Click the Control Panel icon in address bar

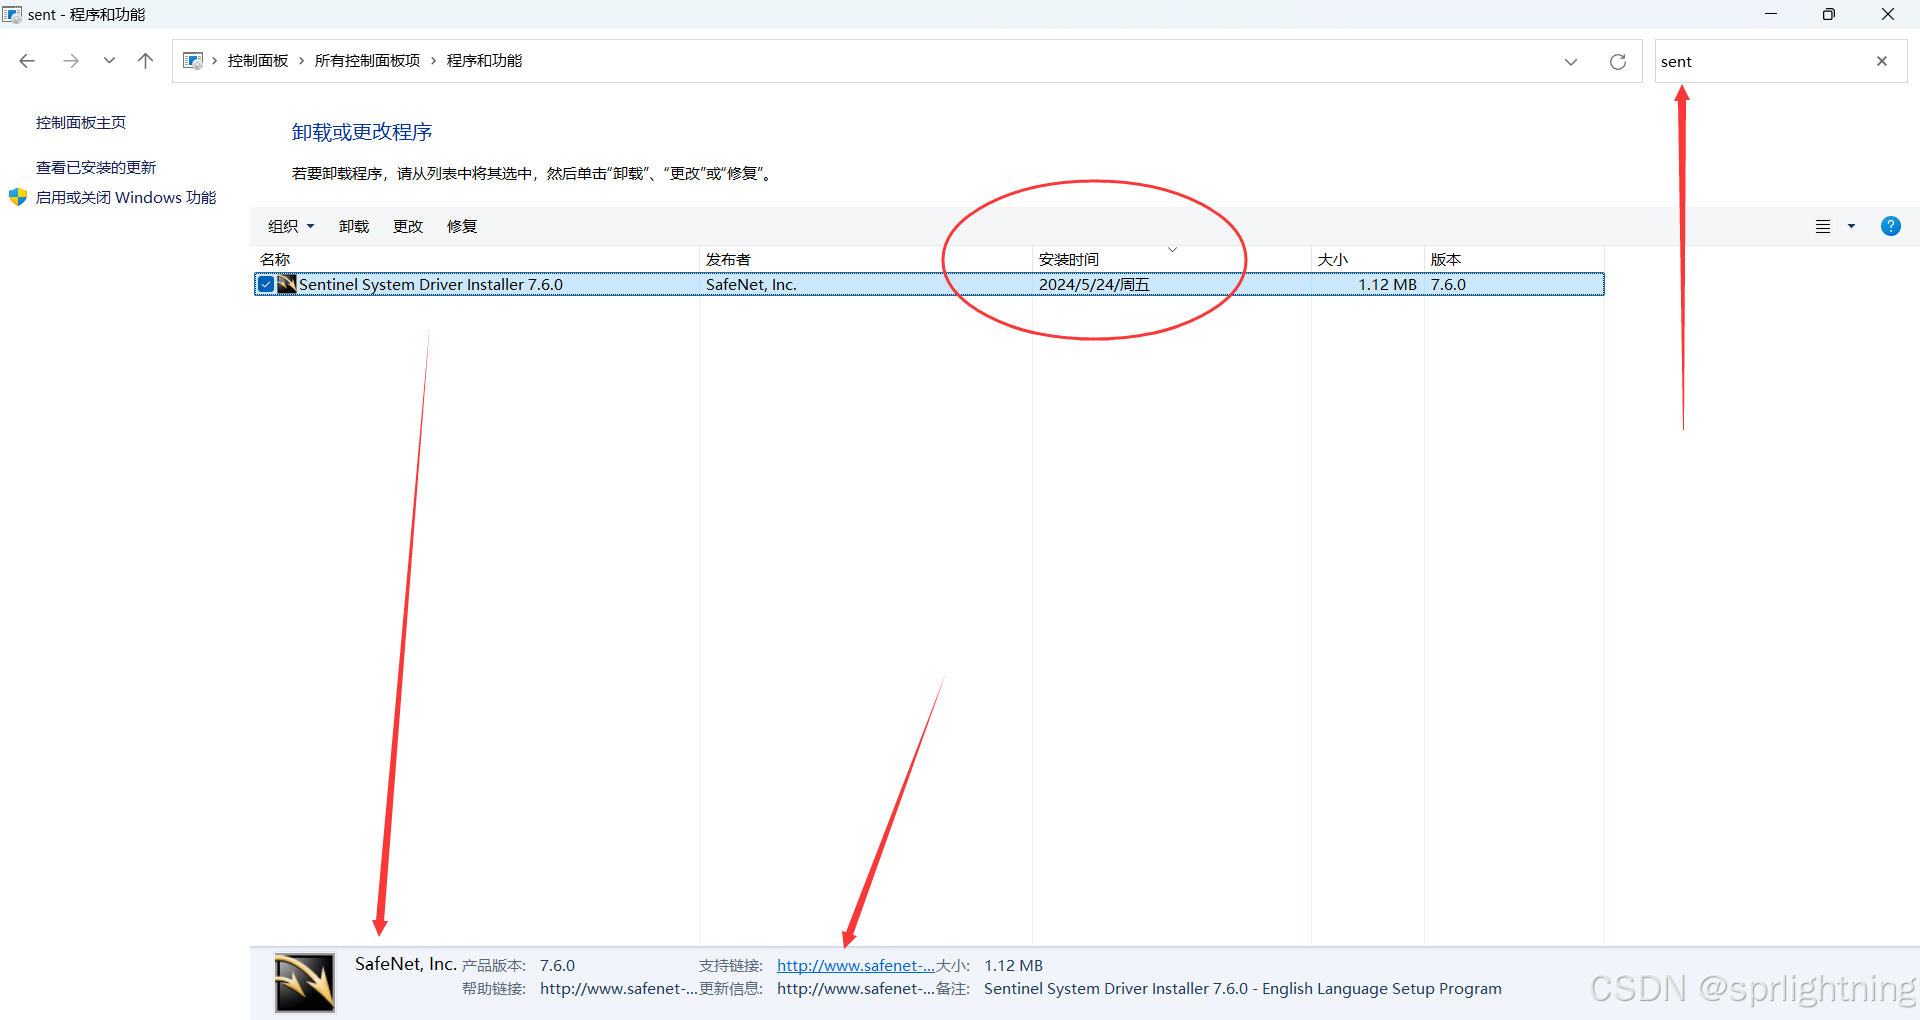tap(193, 61)
